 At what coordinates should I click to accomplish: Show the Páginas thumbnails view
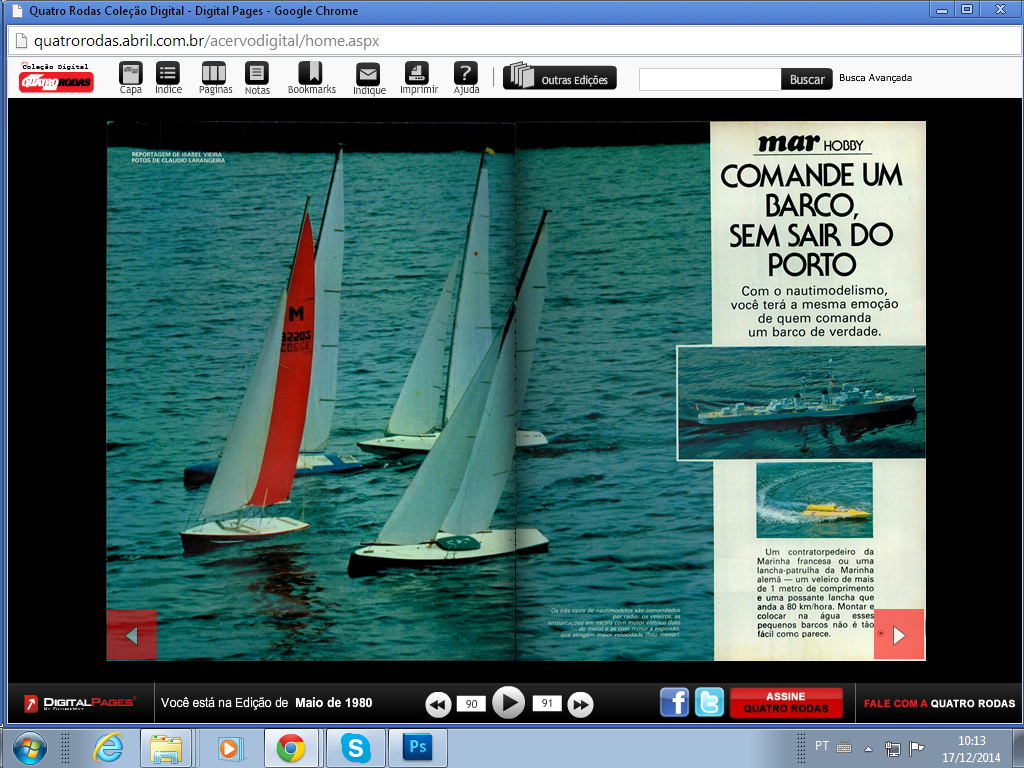click(x=214, y=74)
